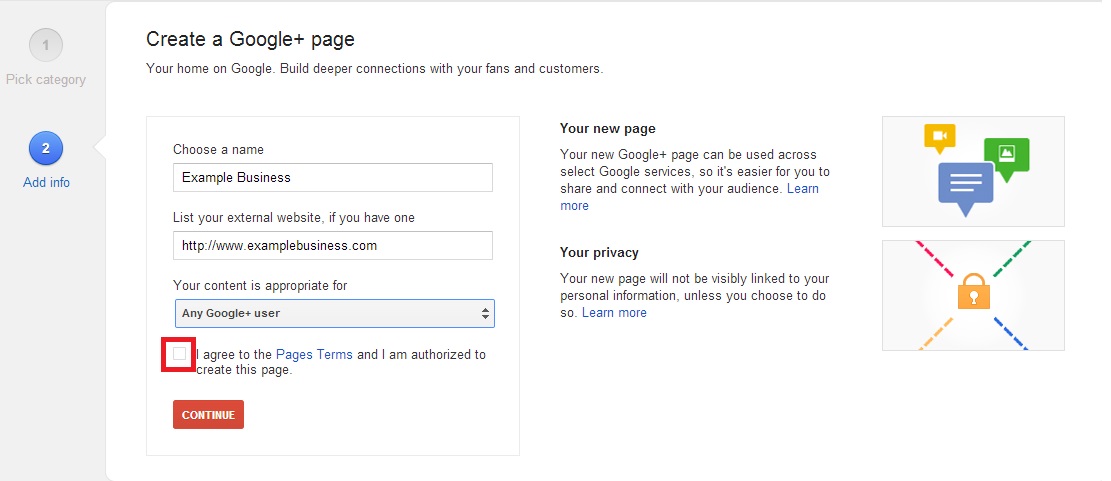
Task: Click the blue text speech bubble icon
Action: pyautogui.click(x=966, y=189)
